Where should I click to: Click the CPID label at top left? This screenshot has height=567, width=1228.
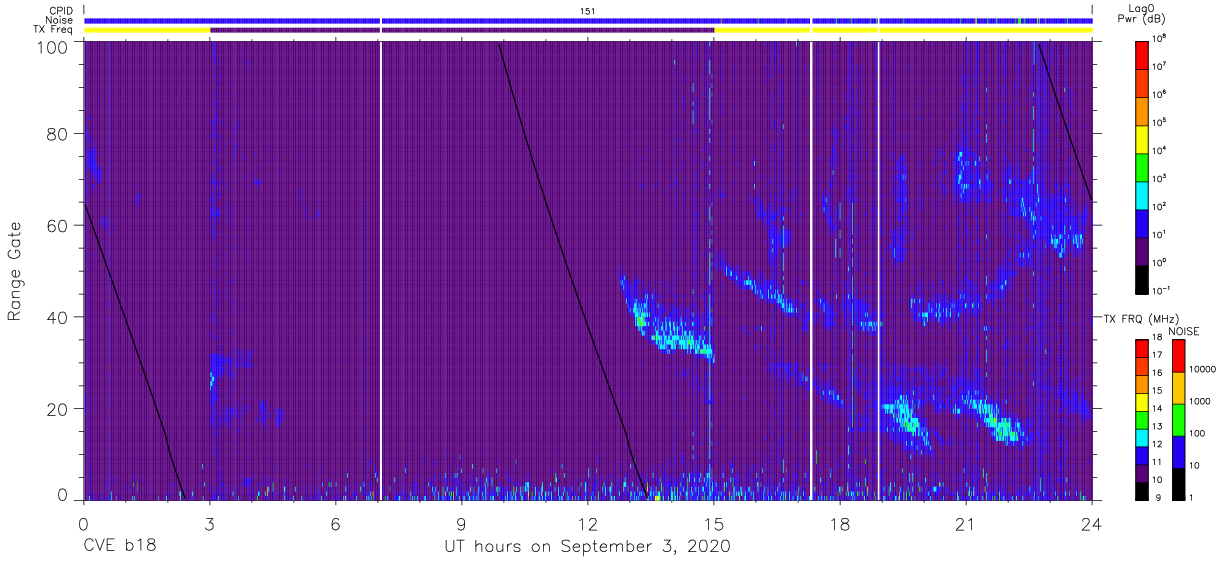coord(62,10)
